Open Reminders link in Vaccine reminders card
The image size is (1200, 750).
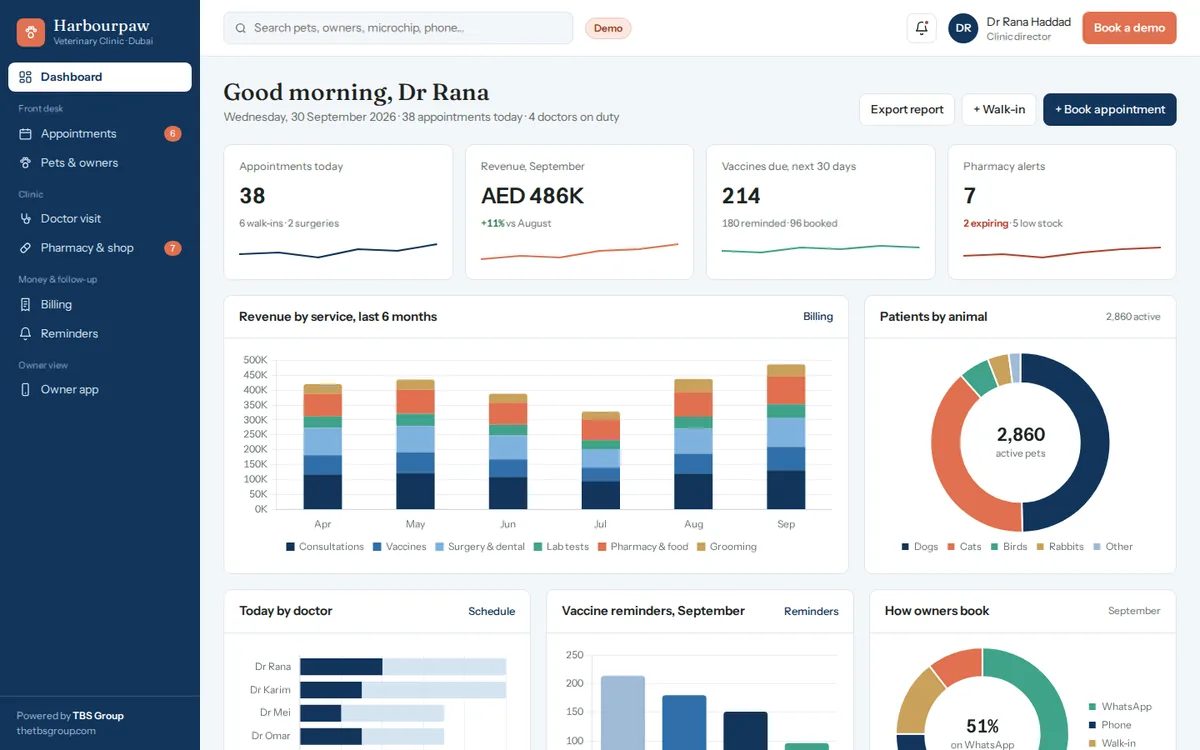pos(811,611)
